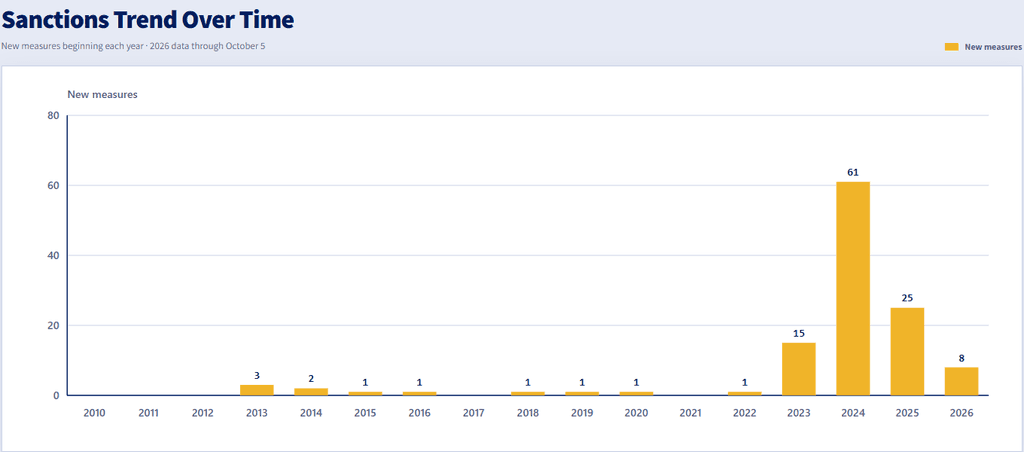This screenshot has width=1024, height=452.
Task: Click the 2017 x-axis label
Action: coord(473,413)
